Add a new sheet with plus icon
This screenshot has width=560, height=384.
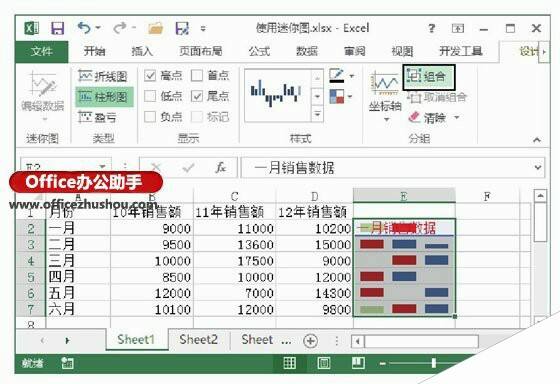[x=310, y=340]
